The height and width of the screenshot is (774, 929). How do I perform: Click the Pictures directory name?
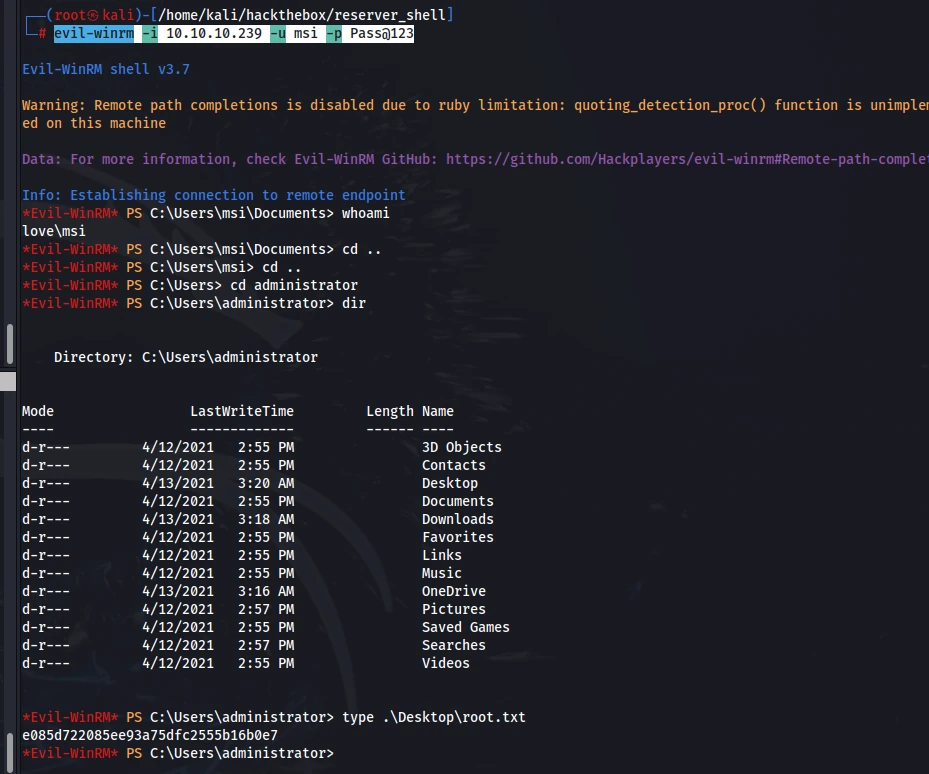click(454, 609)
